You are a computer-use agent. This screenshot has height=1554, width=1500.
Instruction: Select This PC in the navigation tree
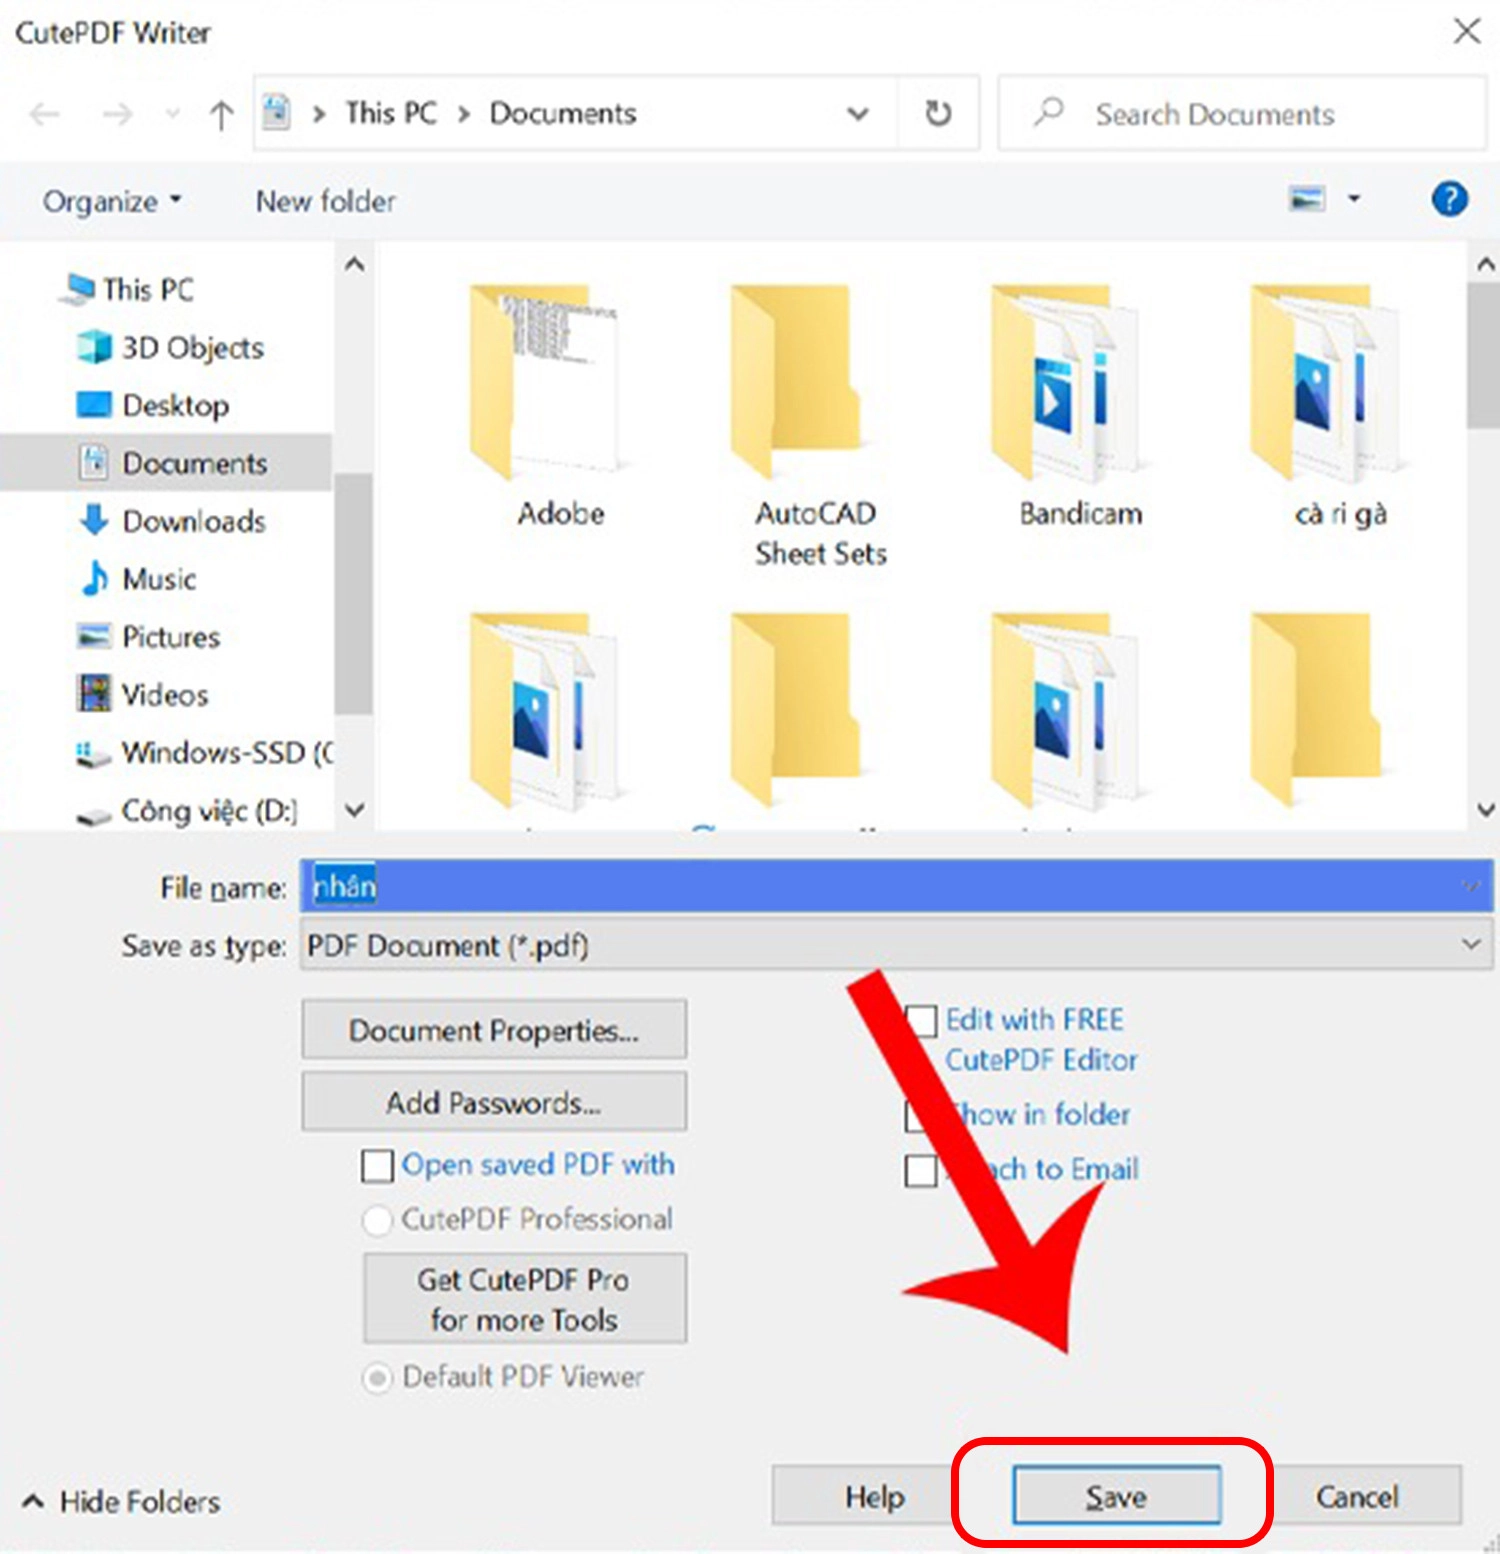[x=127, y=289]
